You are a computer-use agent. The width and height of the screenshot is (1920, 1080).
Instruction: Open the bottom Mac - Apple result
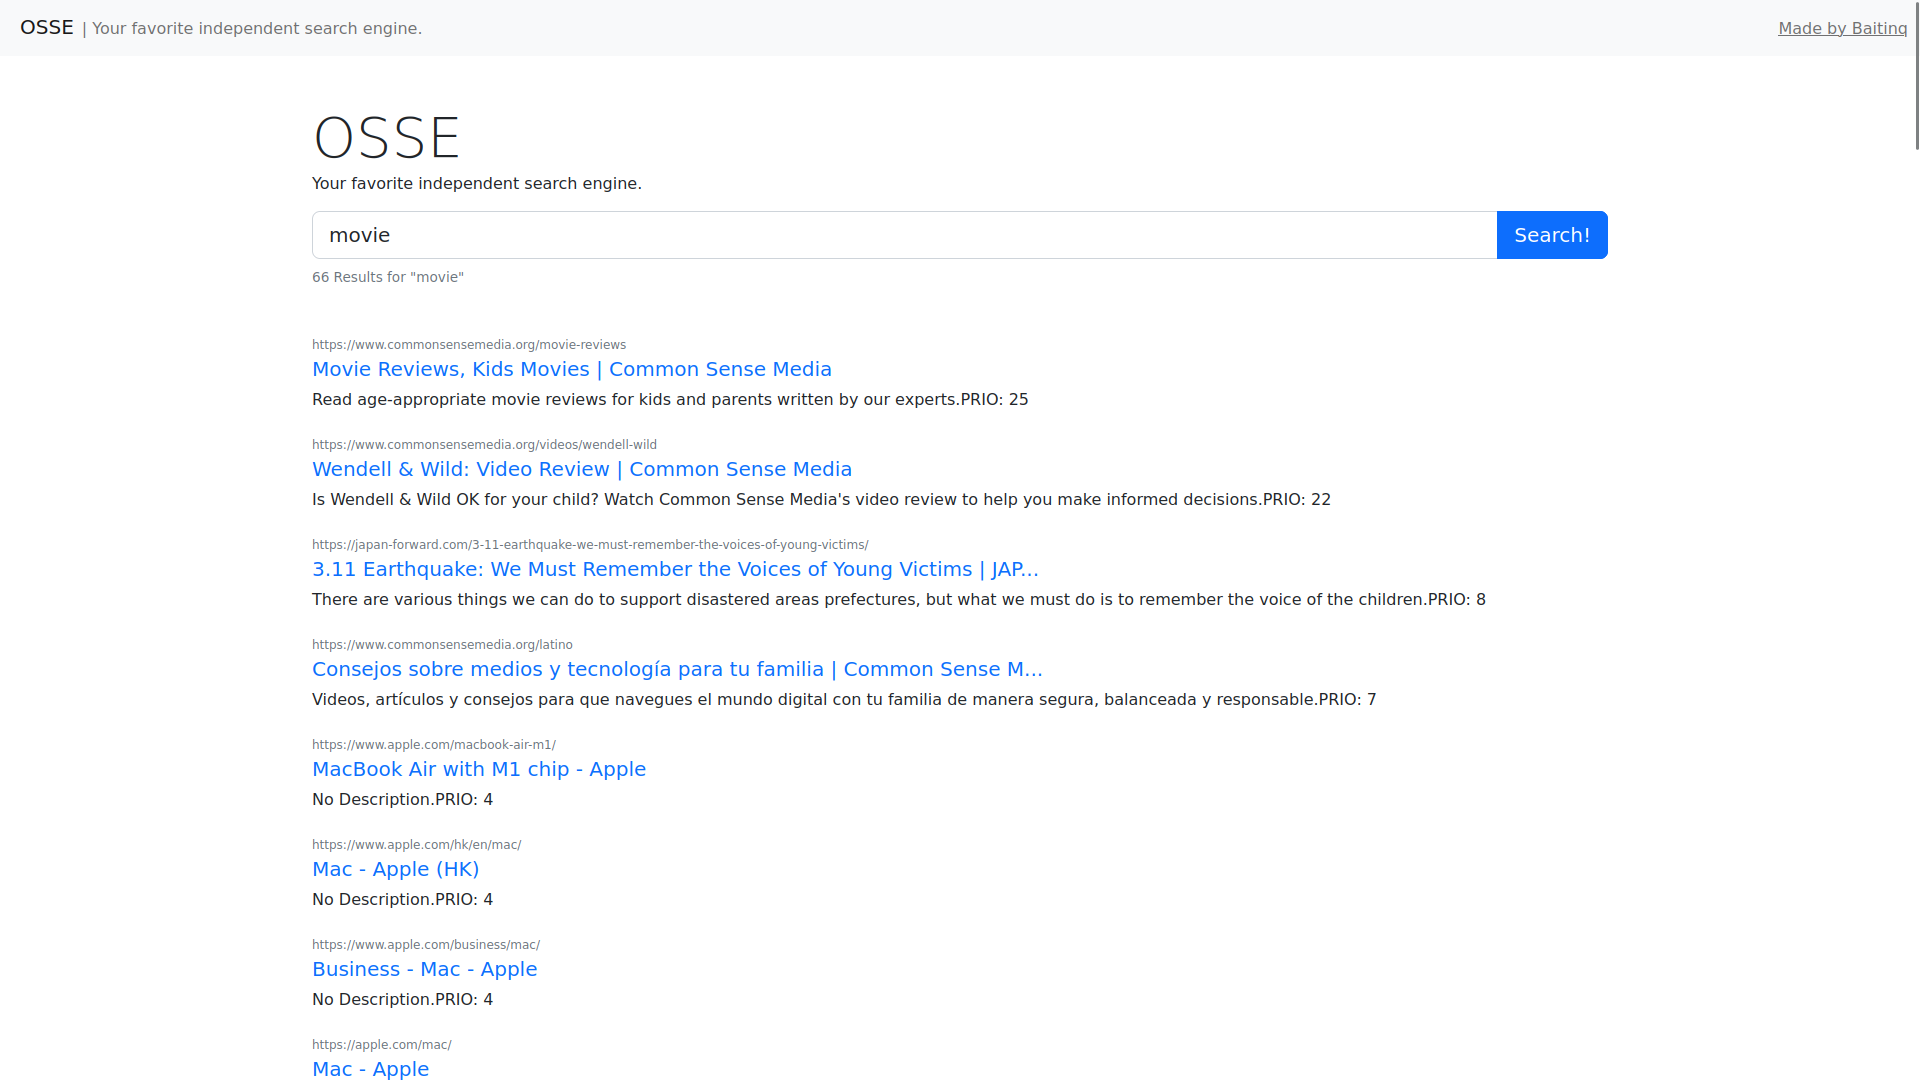click(370, 1069)
